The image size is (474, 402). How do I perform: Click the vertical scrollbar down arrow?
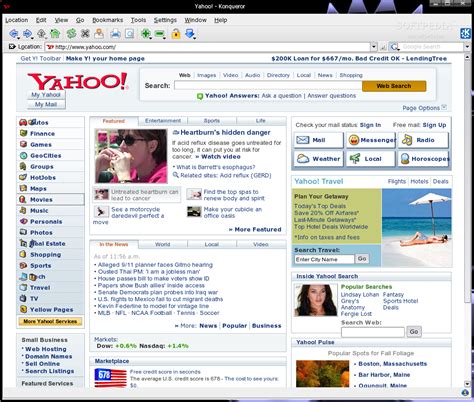[x=467, y=384]
